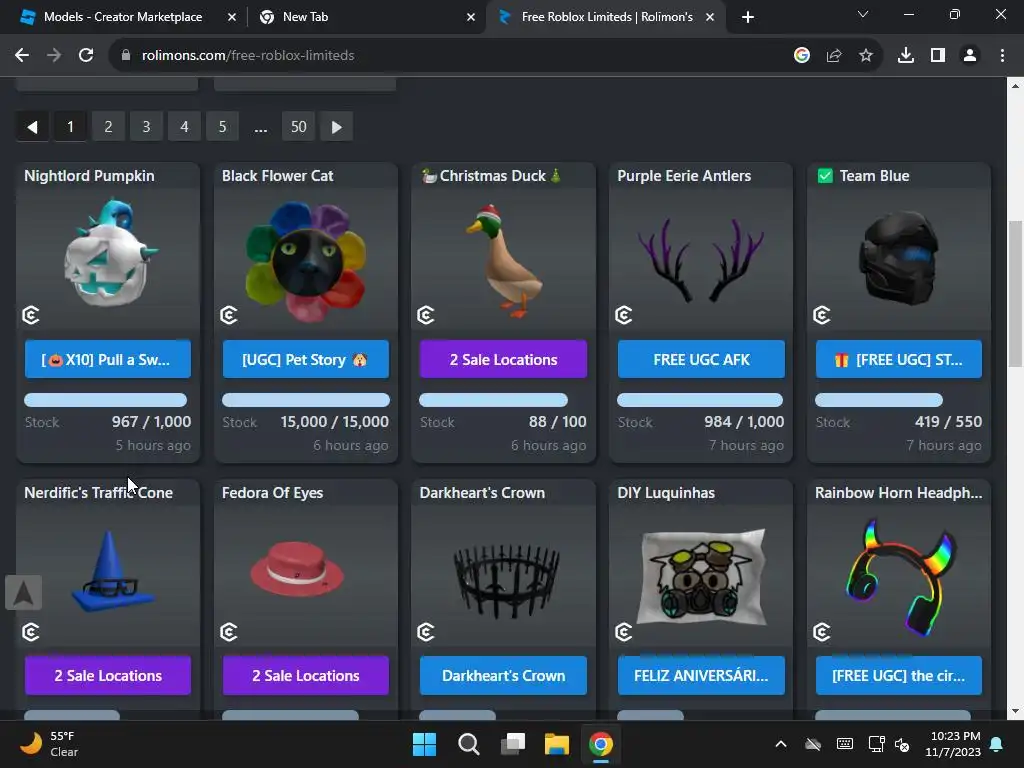Open Windows taskbar search

pos(468,744)
